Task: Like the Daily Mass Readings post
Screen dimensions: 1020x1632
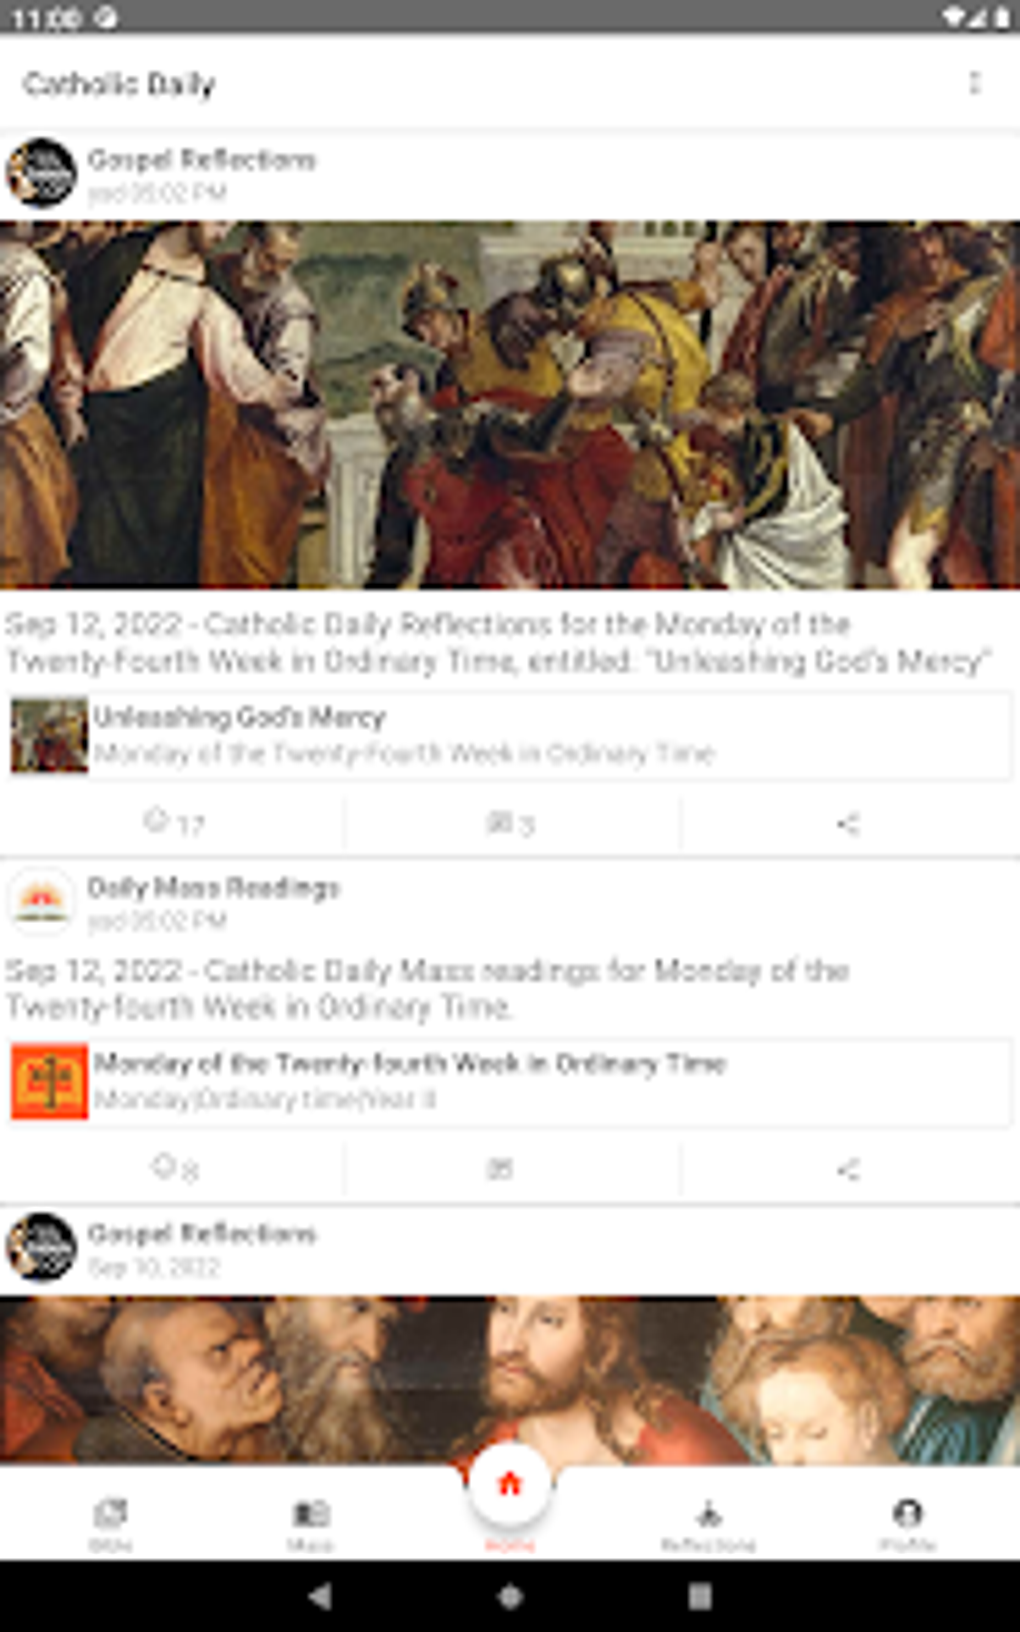Action: (173, 1168)
